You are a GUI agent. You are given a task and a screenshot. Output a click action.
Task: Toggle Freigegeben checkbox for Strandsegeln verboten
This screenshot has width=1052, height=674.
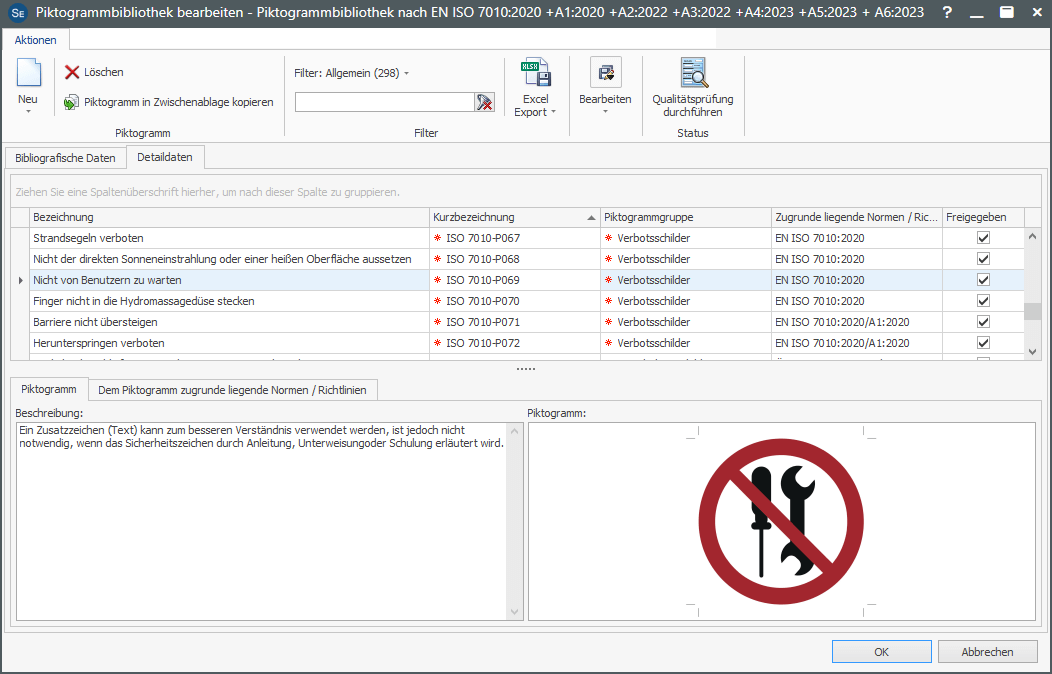983,238
